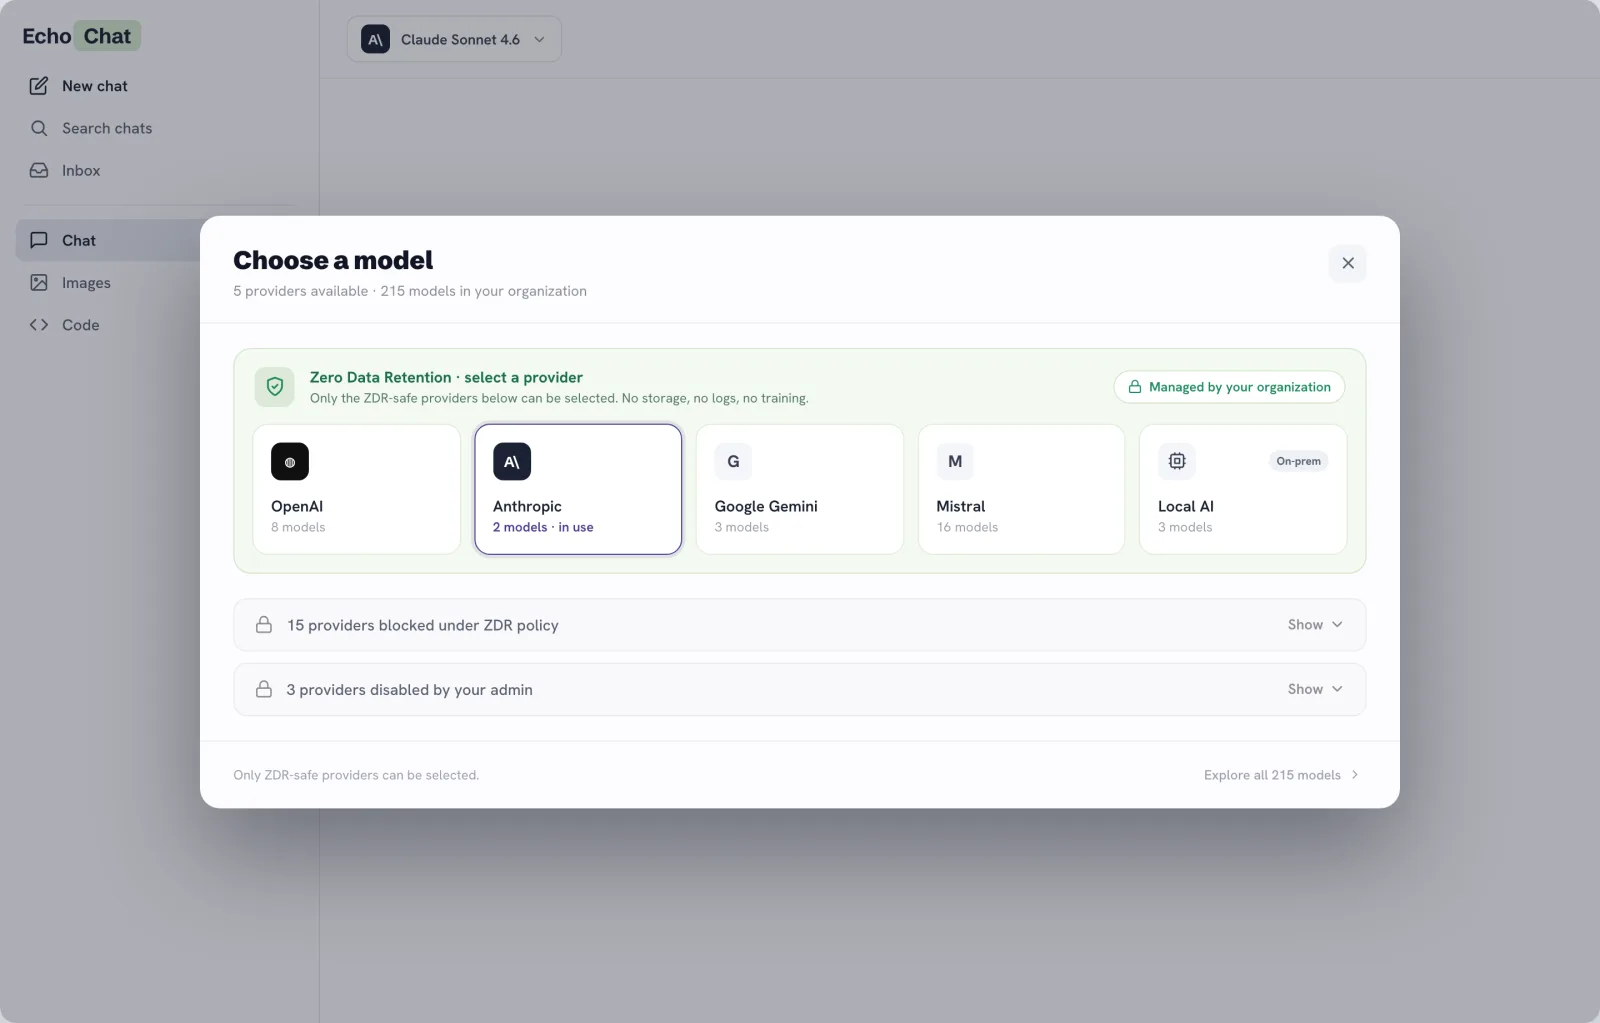Click the Inbox tray icon

[39, 170]
